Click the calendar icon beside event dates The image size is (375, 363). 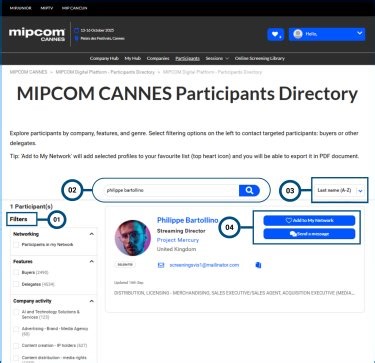click(x=76, y=30)
